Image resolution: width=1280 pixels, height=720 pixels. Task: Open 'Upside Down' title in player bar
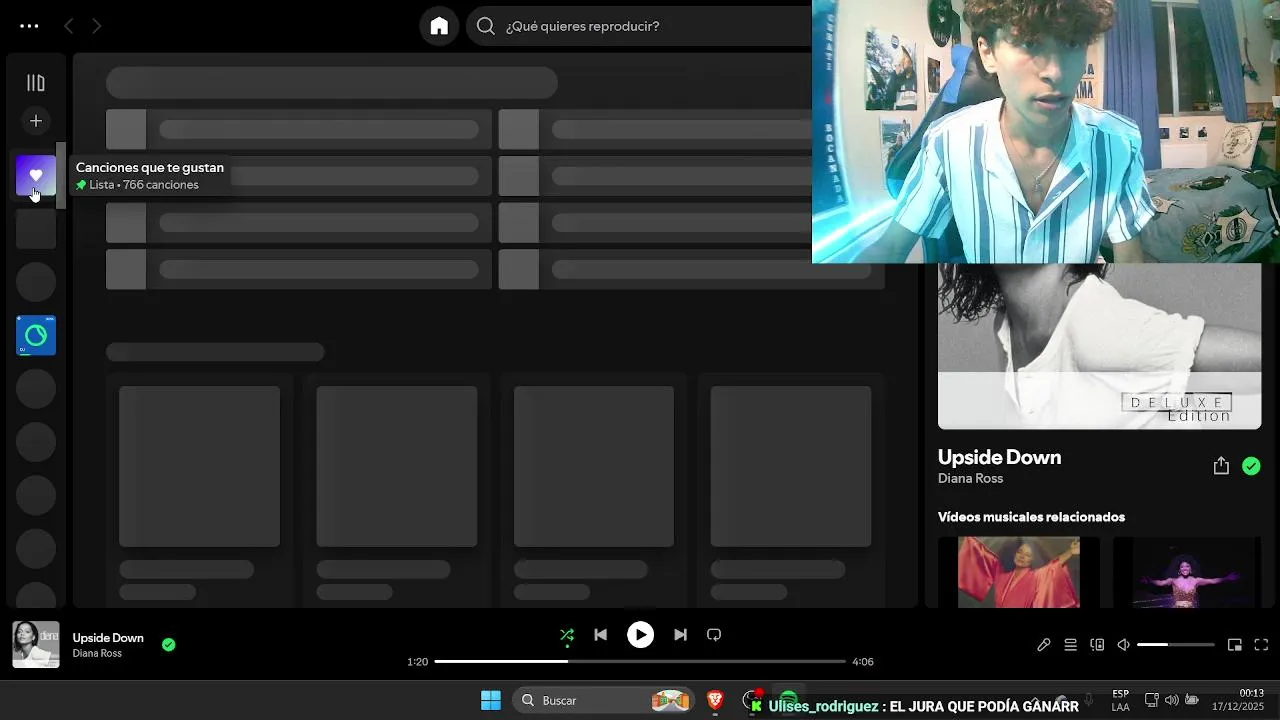pyautogui.click(x=108, y=638)
